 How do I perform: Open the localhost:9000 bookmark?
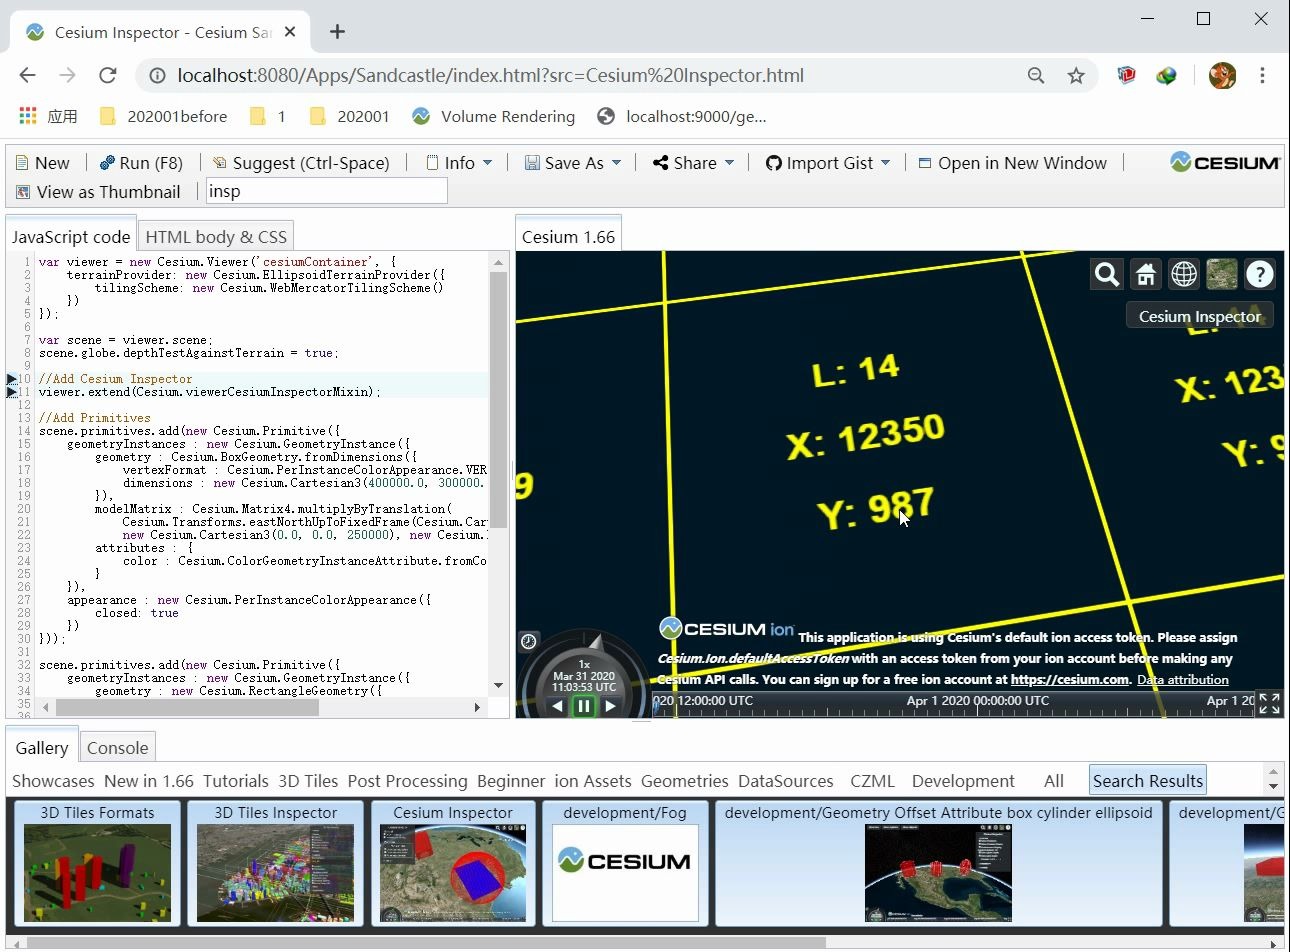coord(682,116)
